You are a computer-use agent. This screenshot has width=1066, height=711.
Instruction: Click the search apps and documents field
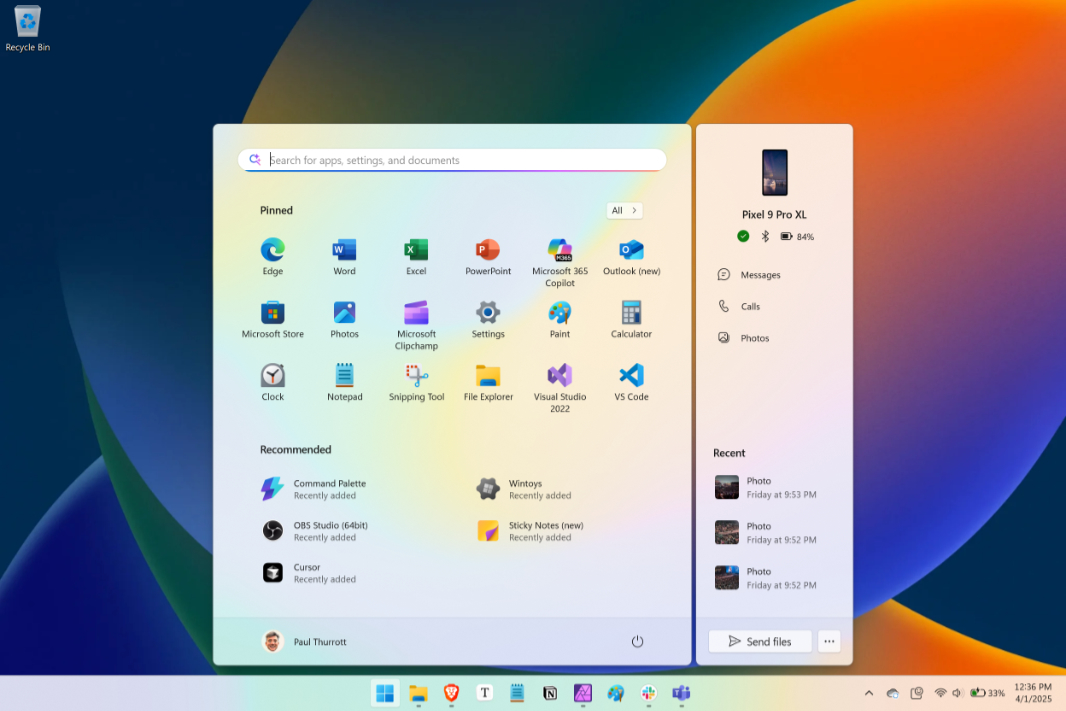tap(451, 160)
